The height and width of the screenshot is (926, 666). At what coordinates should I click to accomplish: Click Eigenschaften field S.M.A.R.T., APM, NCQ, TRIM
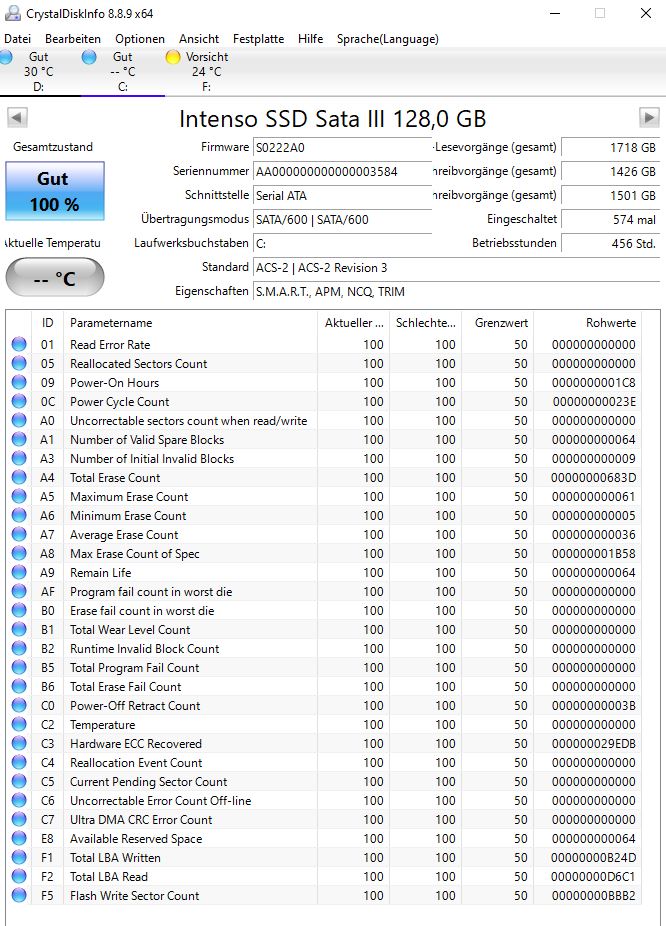pos(456,292)
